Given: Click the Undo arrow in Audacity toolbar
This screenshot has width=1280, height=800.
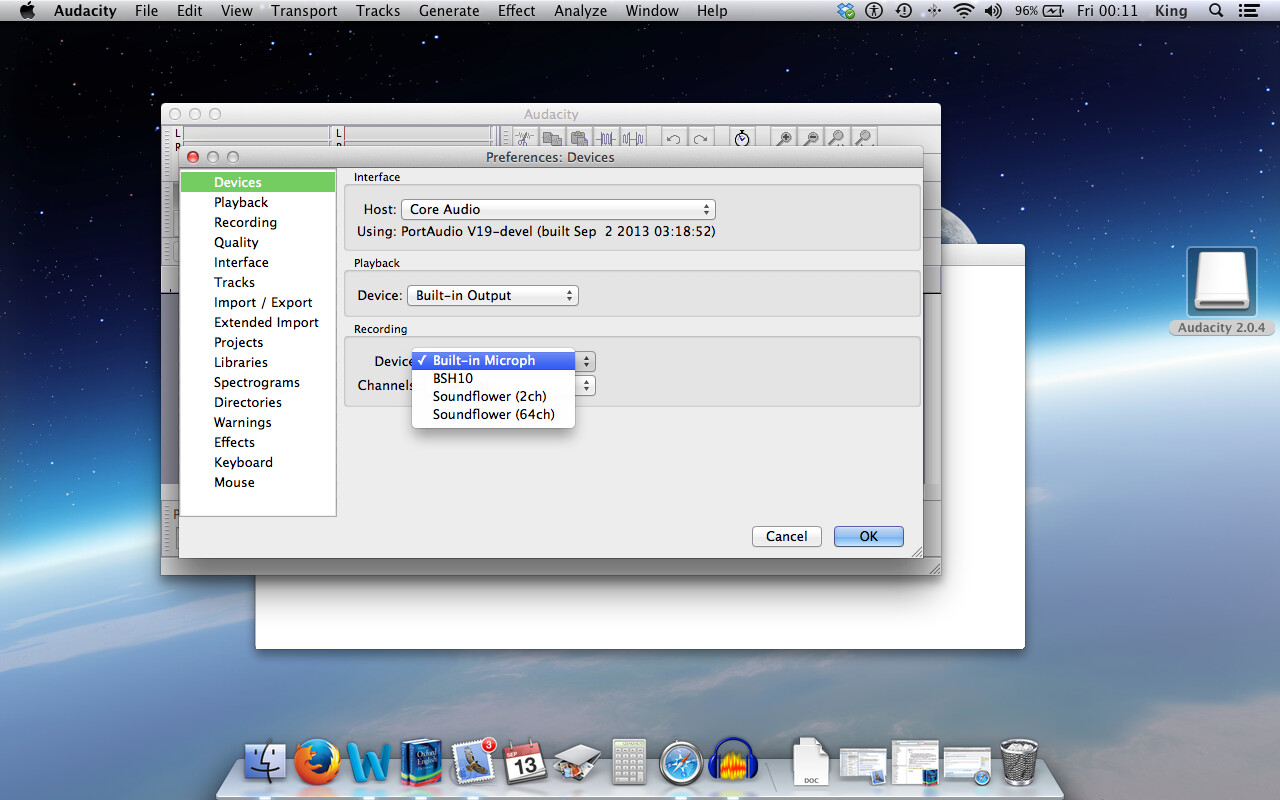Looking at the screenshot, I should point(674,138).
